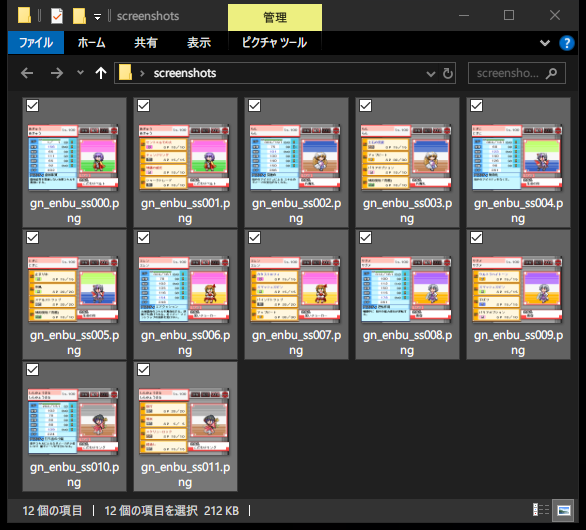Click status text 12 個の項目を選択 212 KB
Screen dimensions: 586x530
172,511
